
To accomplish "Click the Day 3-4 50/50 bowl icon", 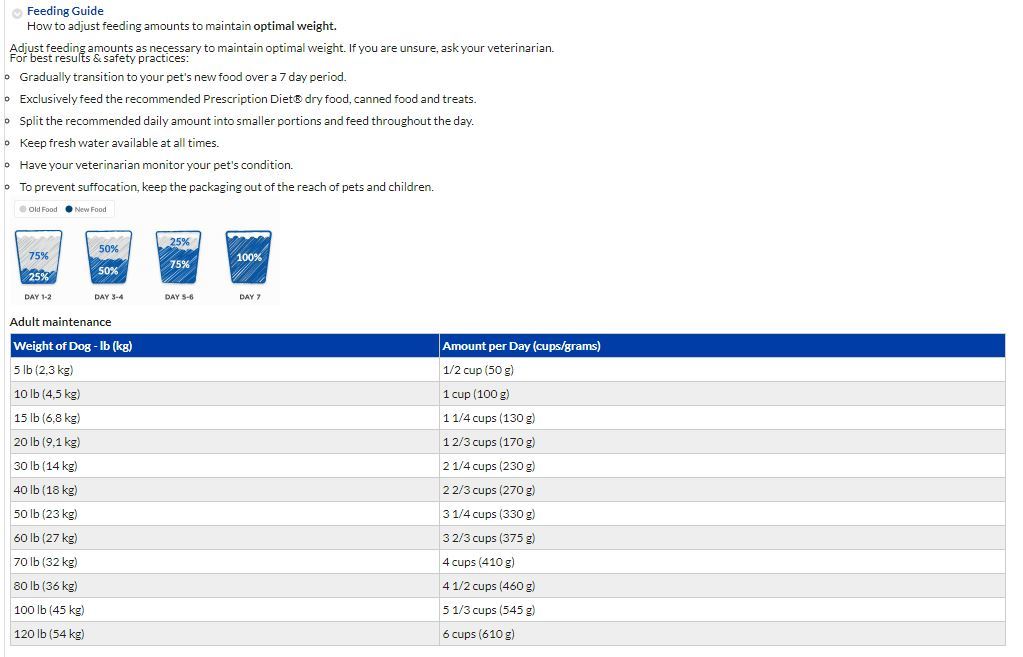I will click(108, 258).
